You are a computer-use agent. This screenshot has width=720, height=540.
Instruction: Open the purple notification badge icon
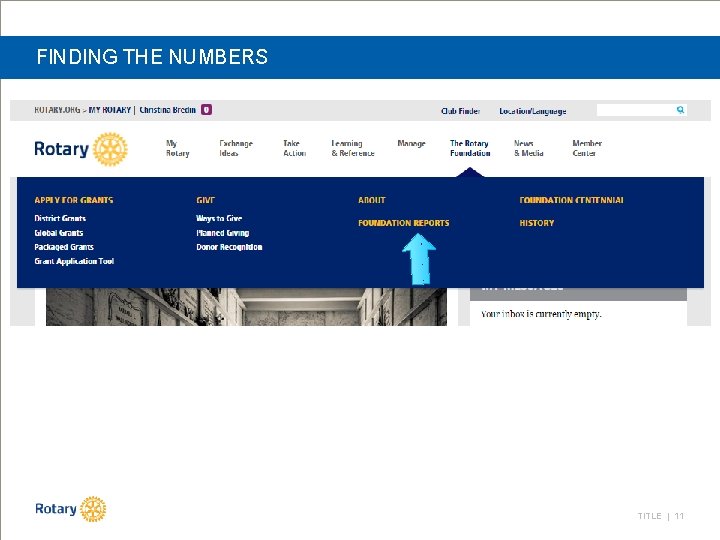(207, 110)
